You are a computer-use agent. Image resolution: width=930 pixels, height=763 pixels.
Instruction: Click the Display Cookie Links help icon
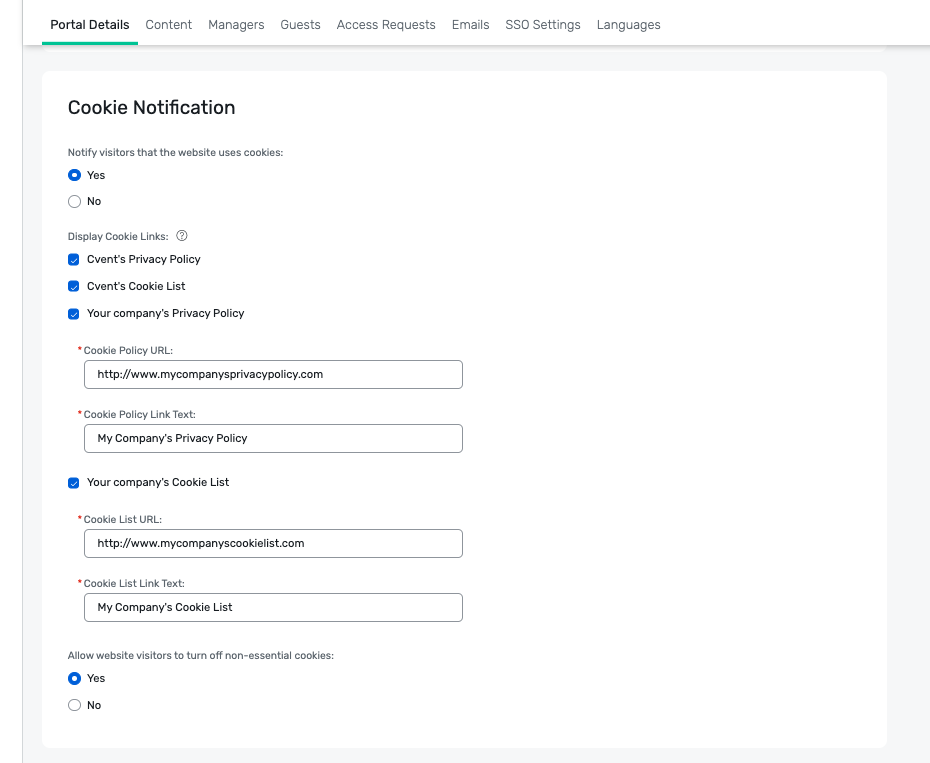click(x=182, y=236)
